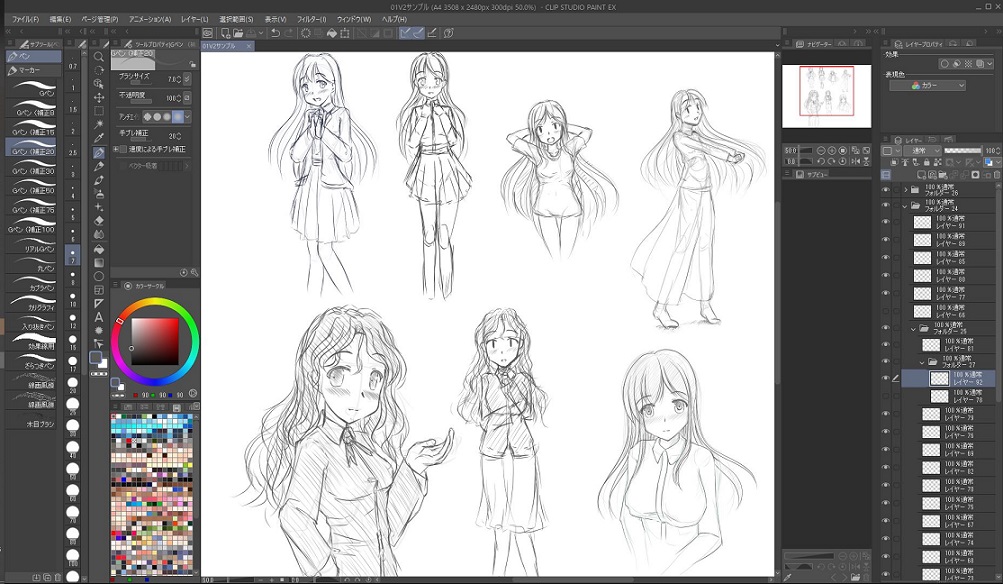Toggle snap to ruler in command bar
1003x584 pixels.
406,33
